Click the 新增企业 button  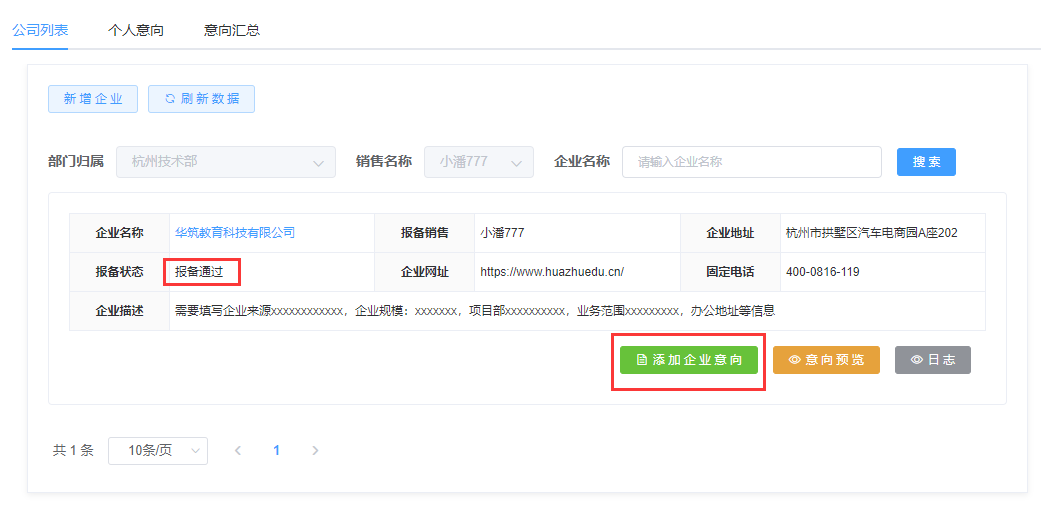pos(93,99)
